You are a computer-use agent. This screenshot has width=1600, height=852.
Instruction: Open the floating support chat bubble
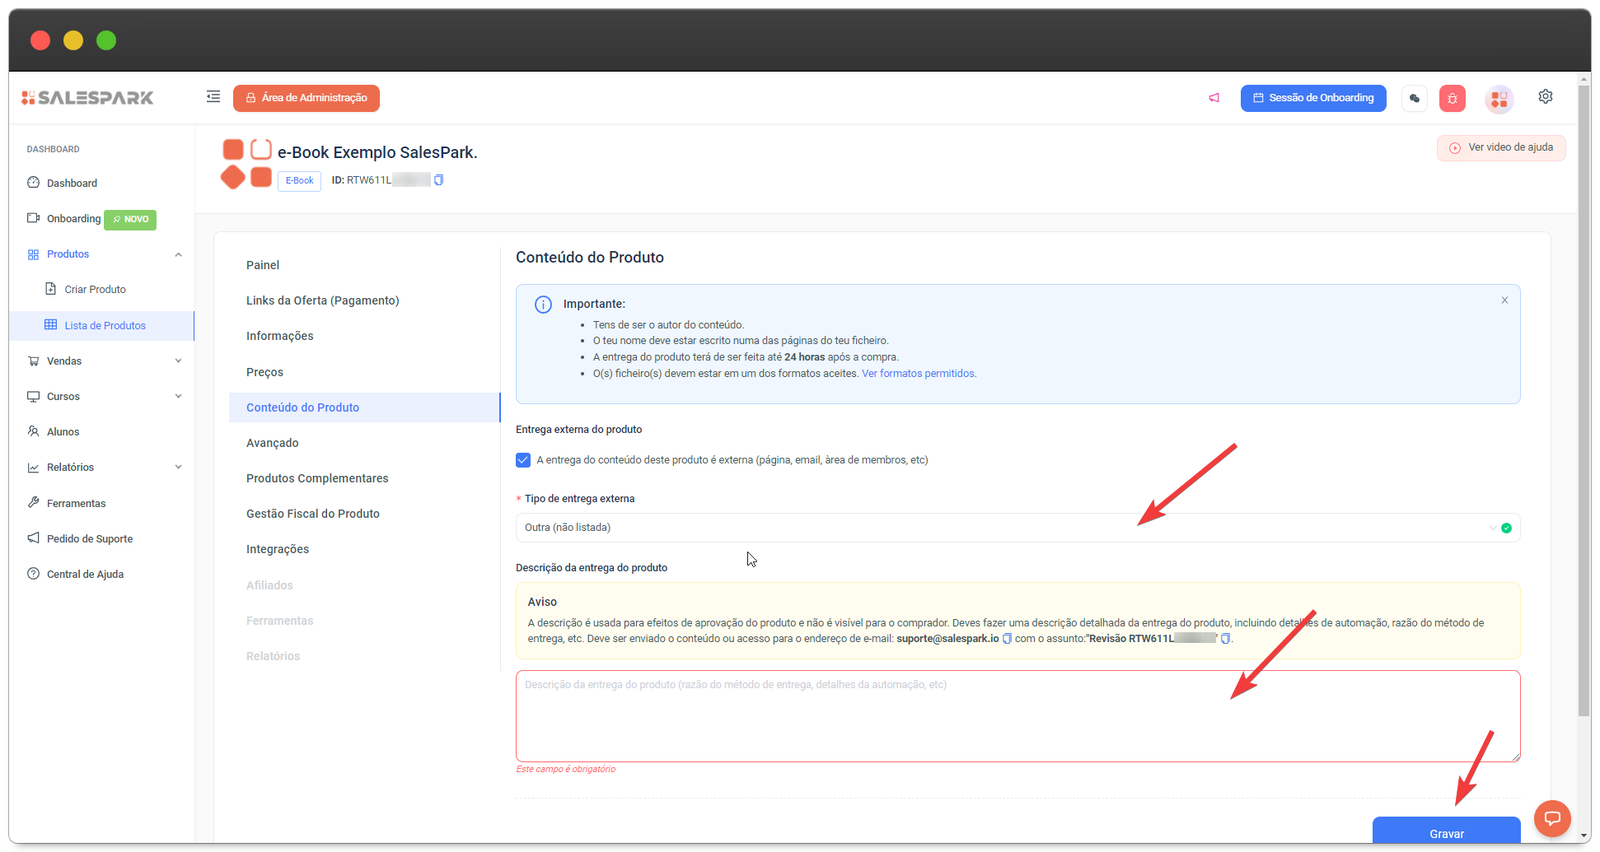tap(1552, 819)
